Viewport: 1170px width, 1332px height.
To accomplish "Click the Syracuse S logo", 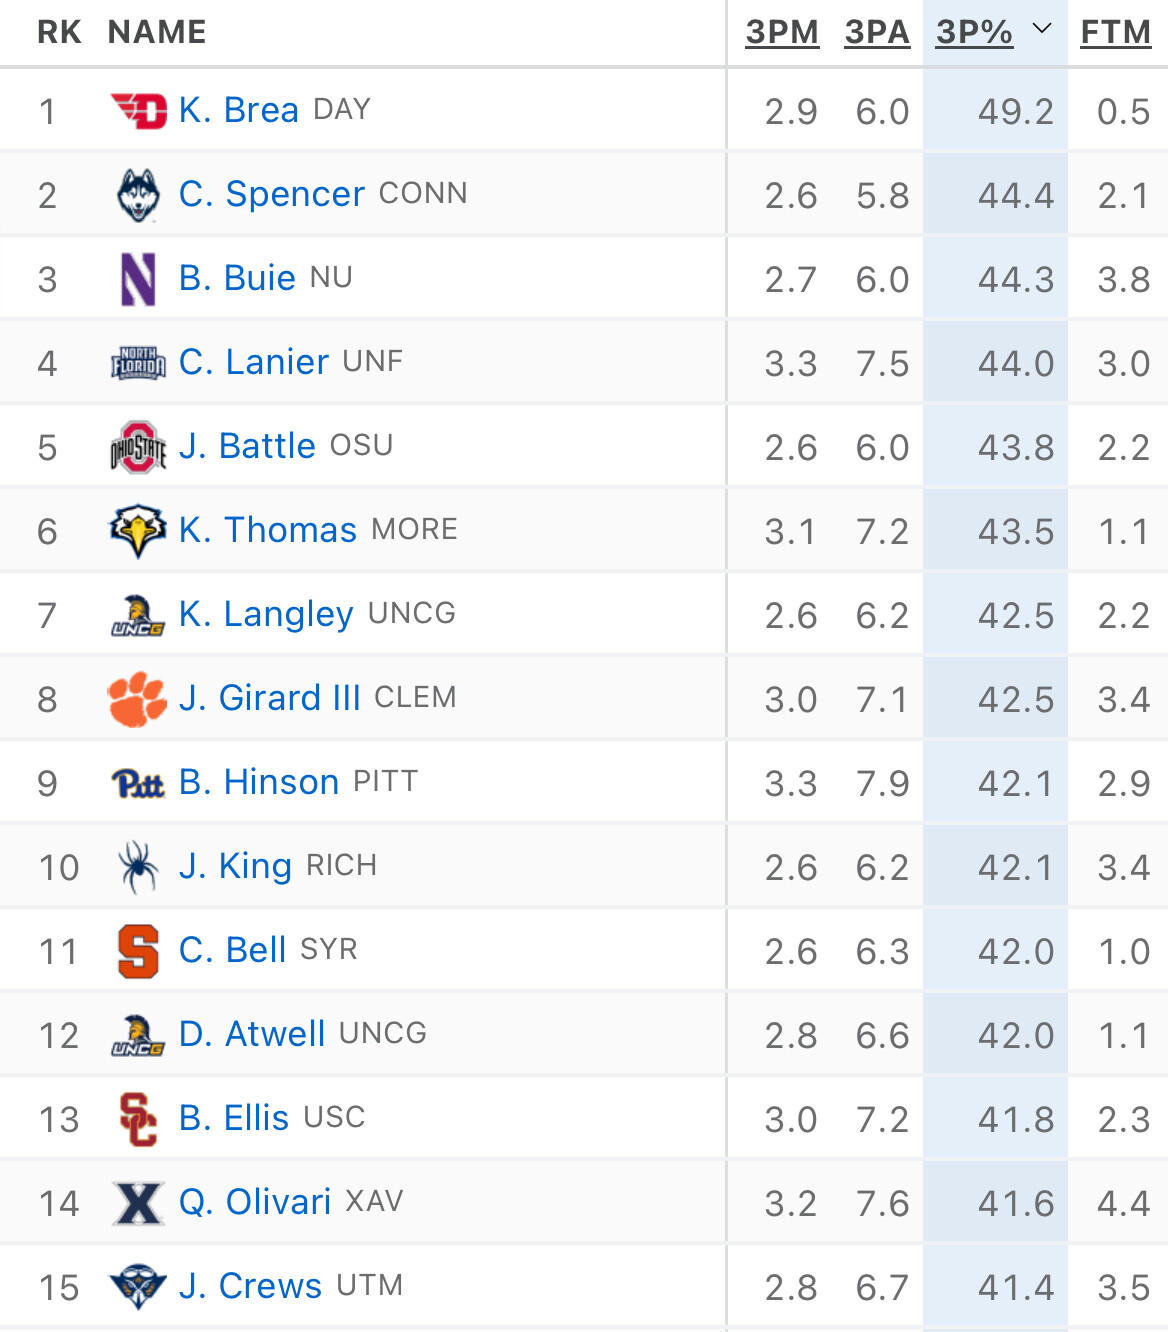I will [138, 951].
